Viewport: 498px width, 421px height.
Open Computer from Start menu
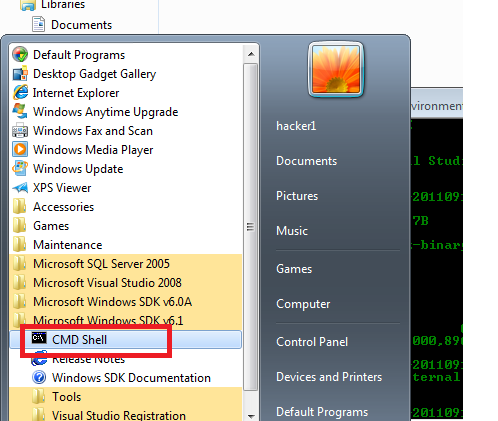point(303,304)
